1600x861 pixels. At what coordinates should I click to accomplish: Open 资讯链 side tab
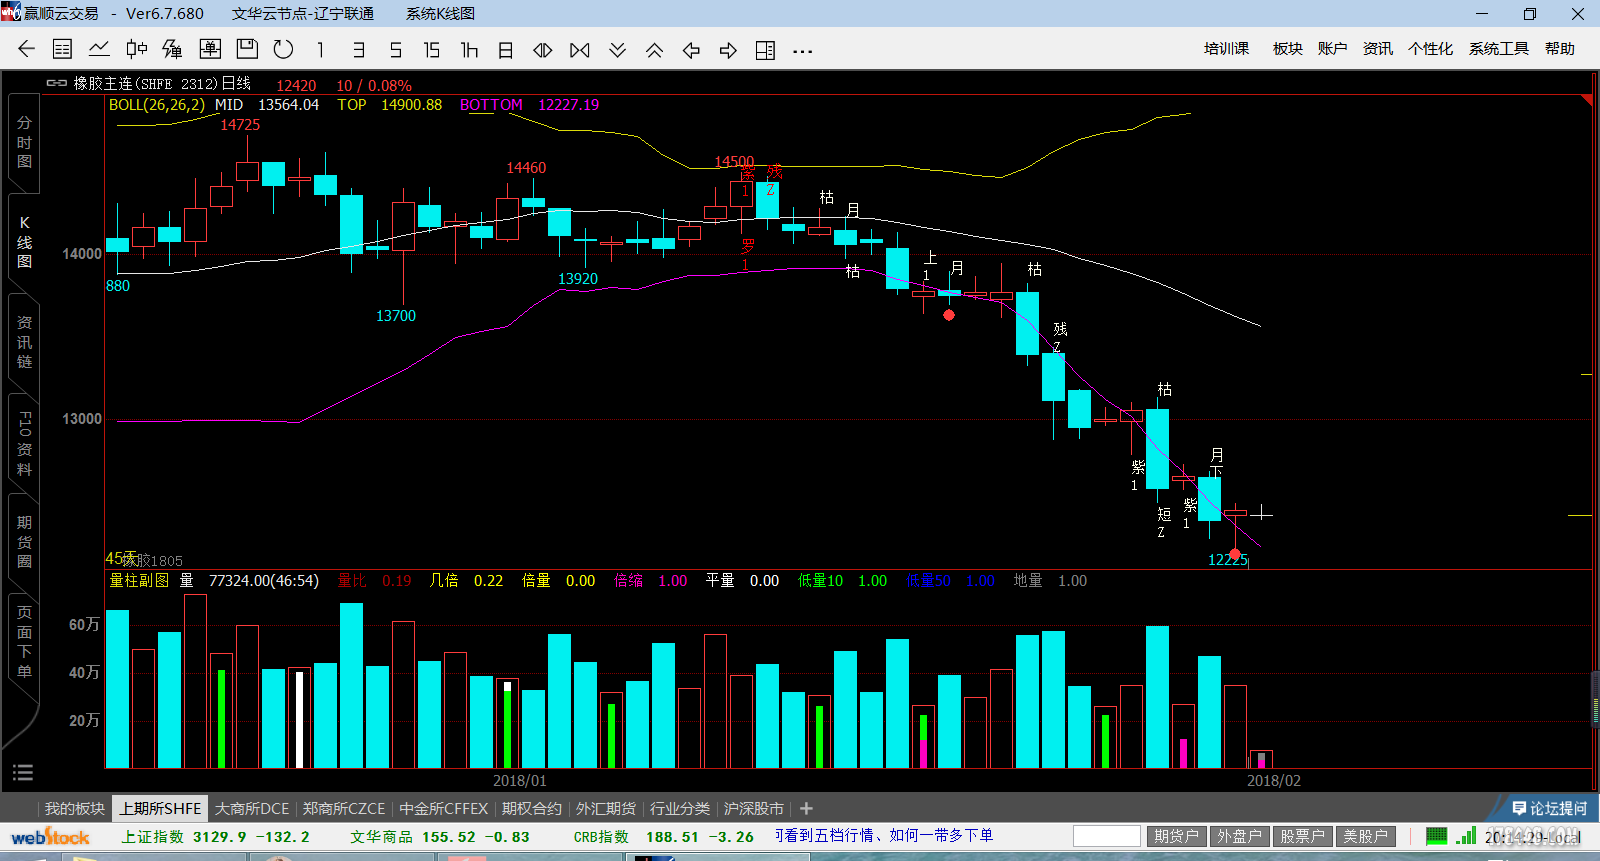click(x=24, y=342)
